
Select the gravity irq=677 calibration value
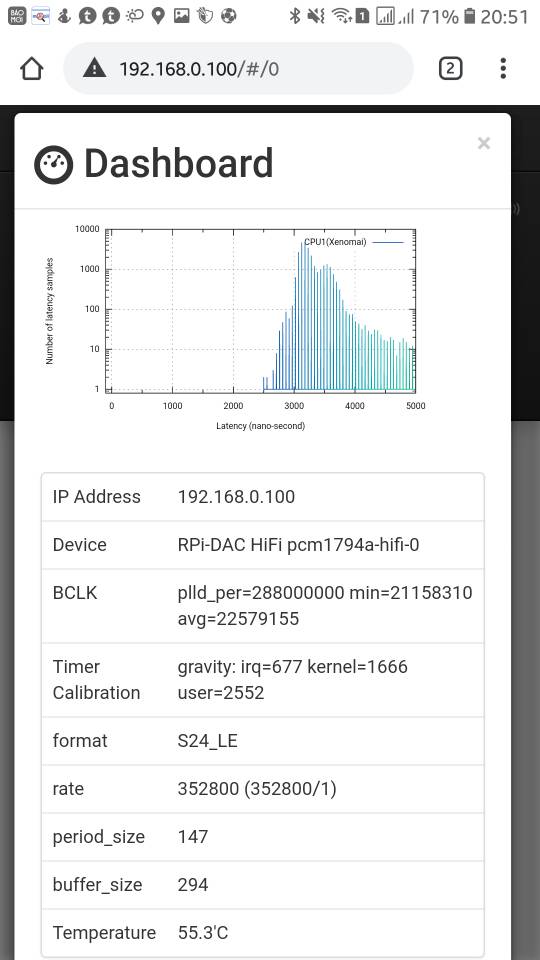pos(293,679)
